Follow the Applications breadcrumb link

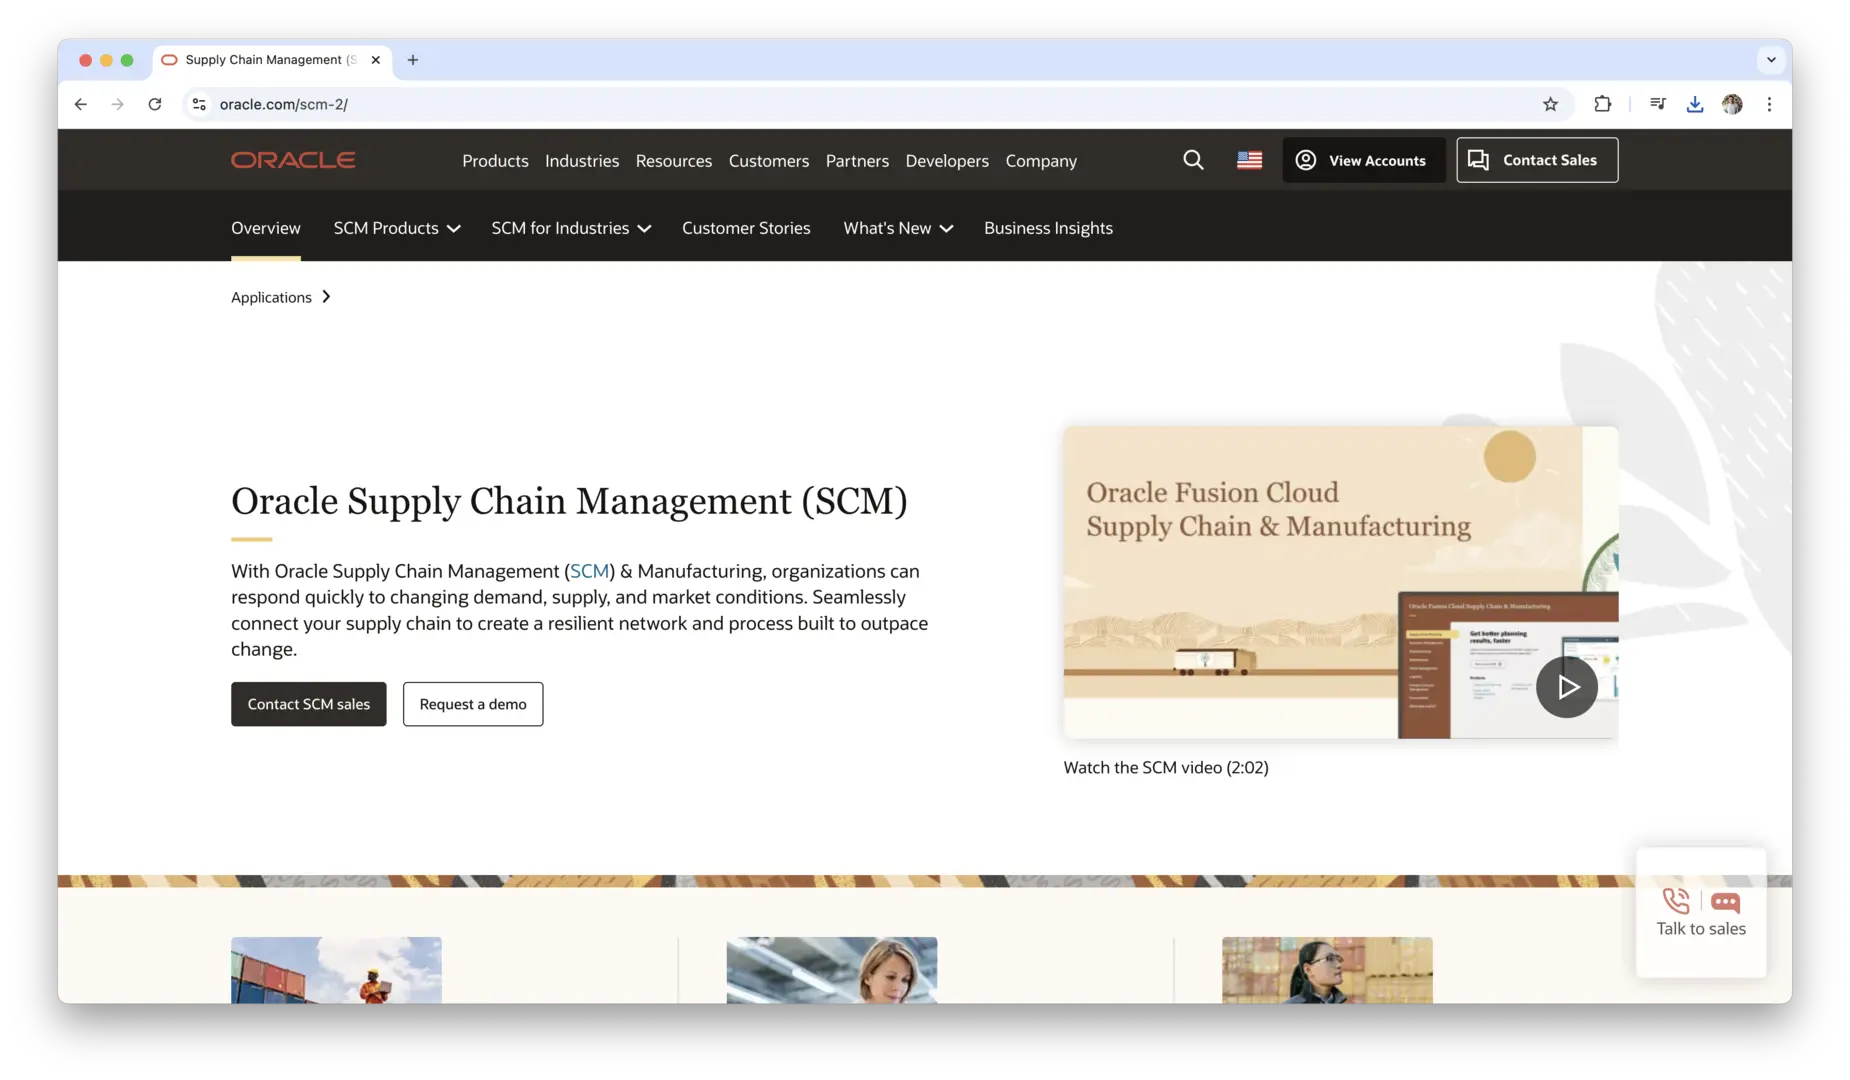(x=271, y=297)
